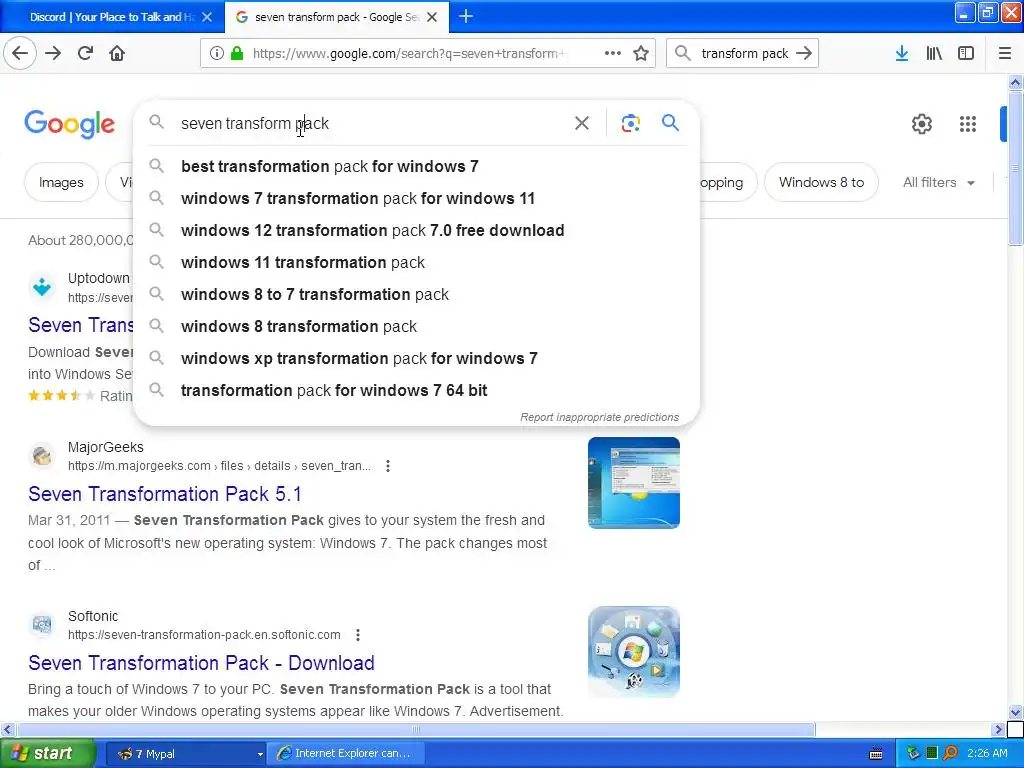Open the Google apps grid

point(968,123)
